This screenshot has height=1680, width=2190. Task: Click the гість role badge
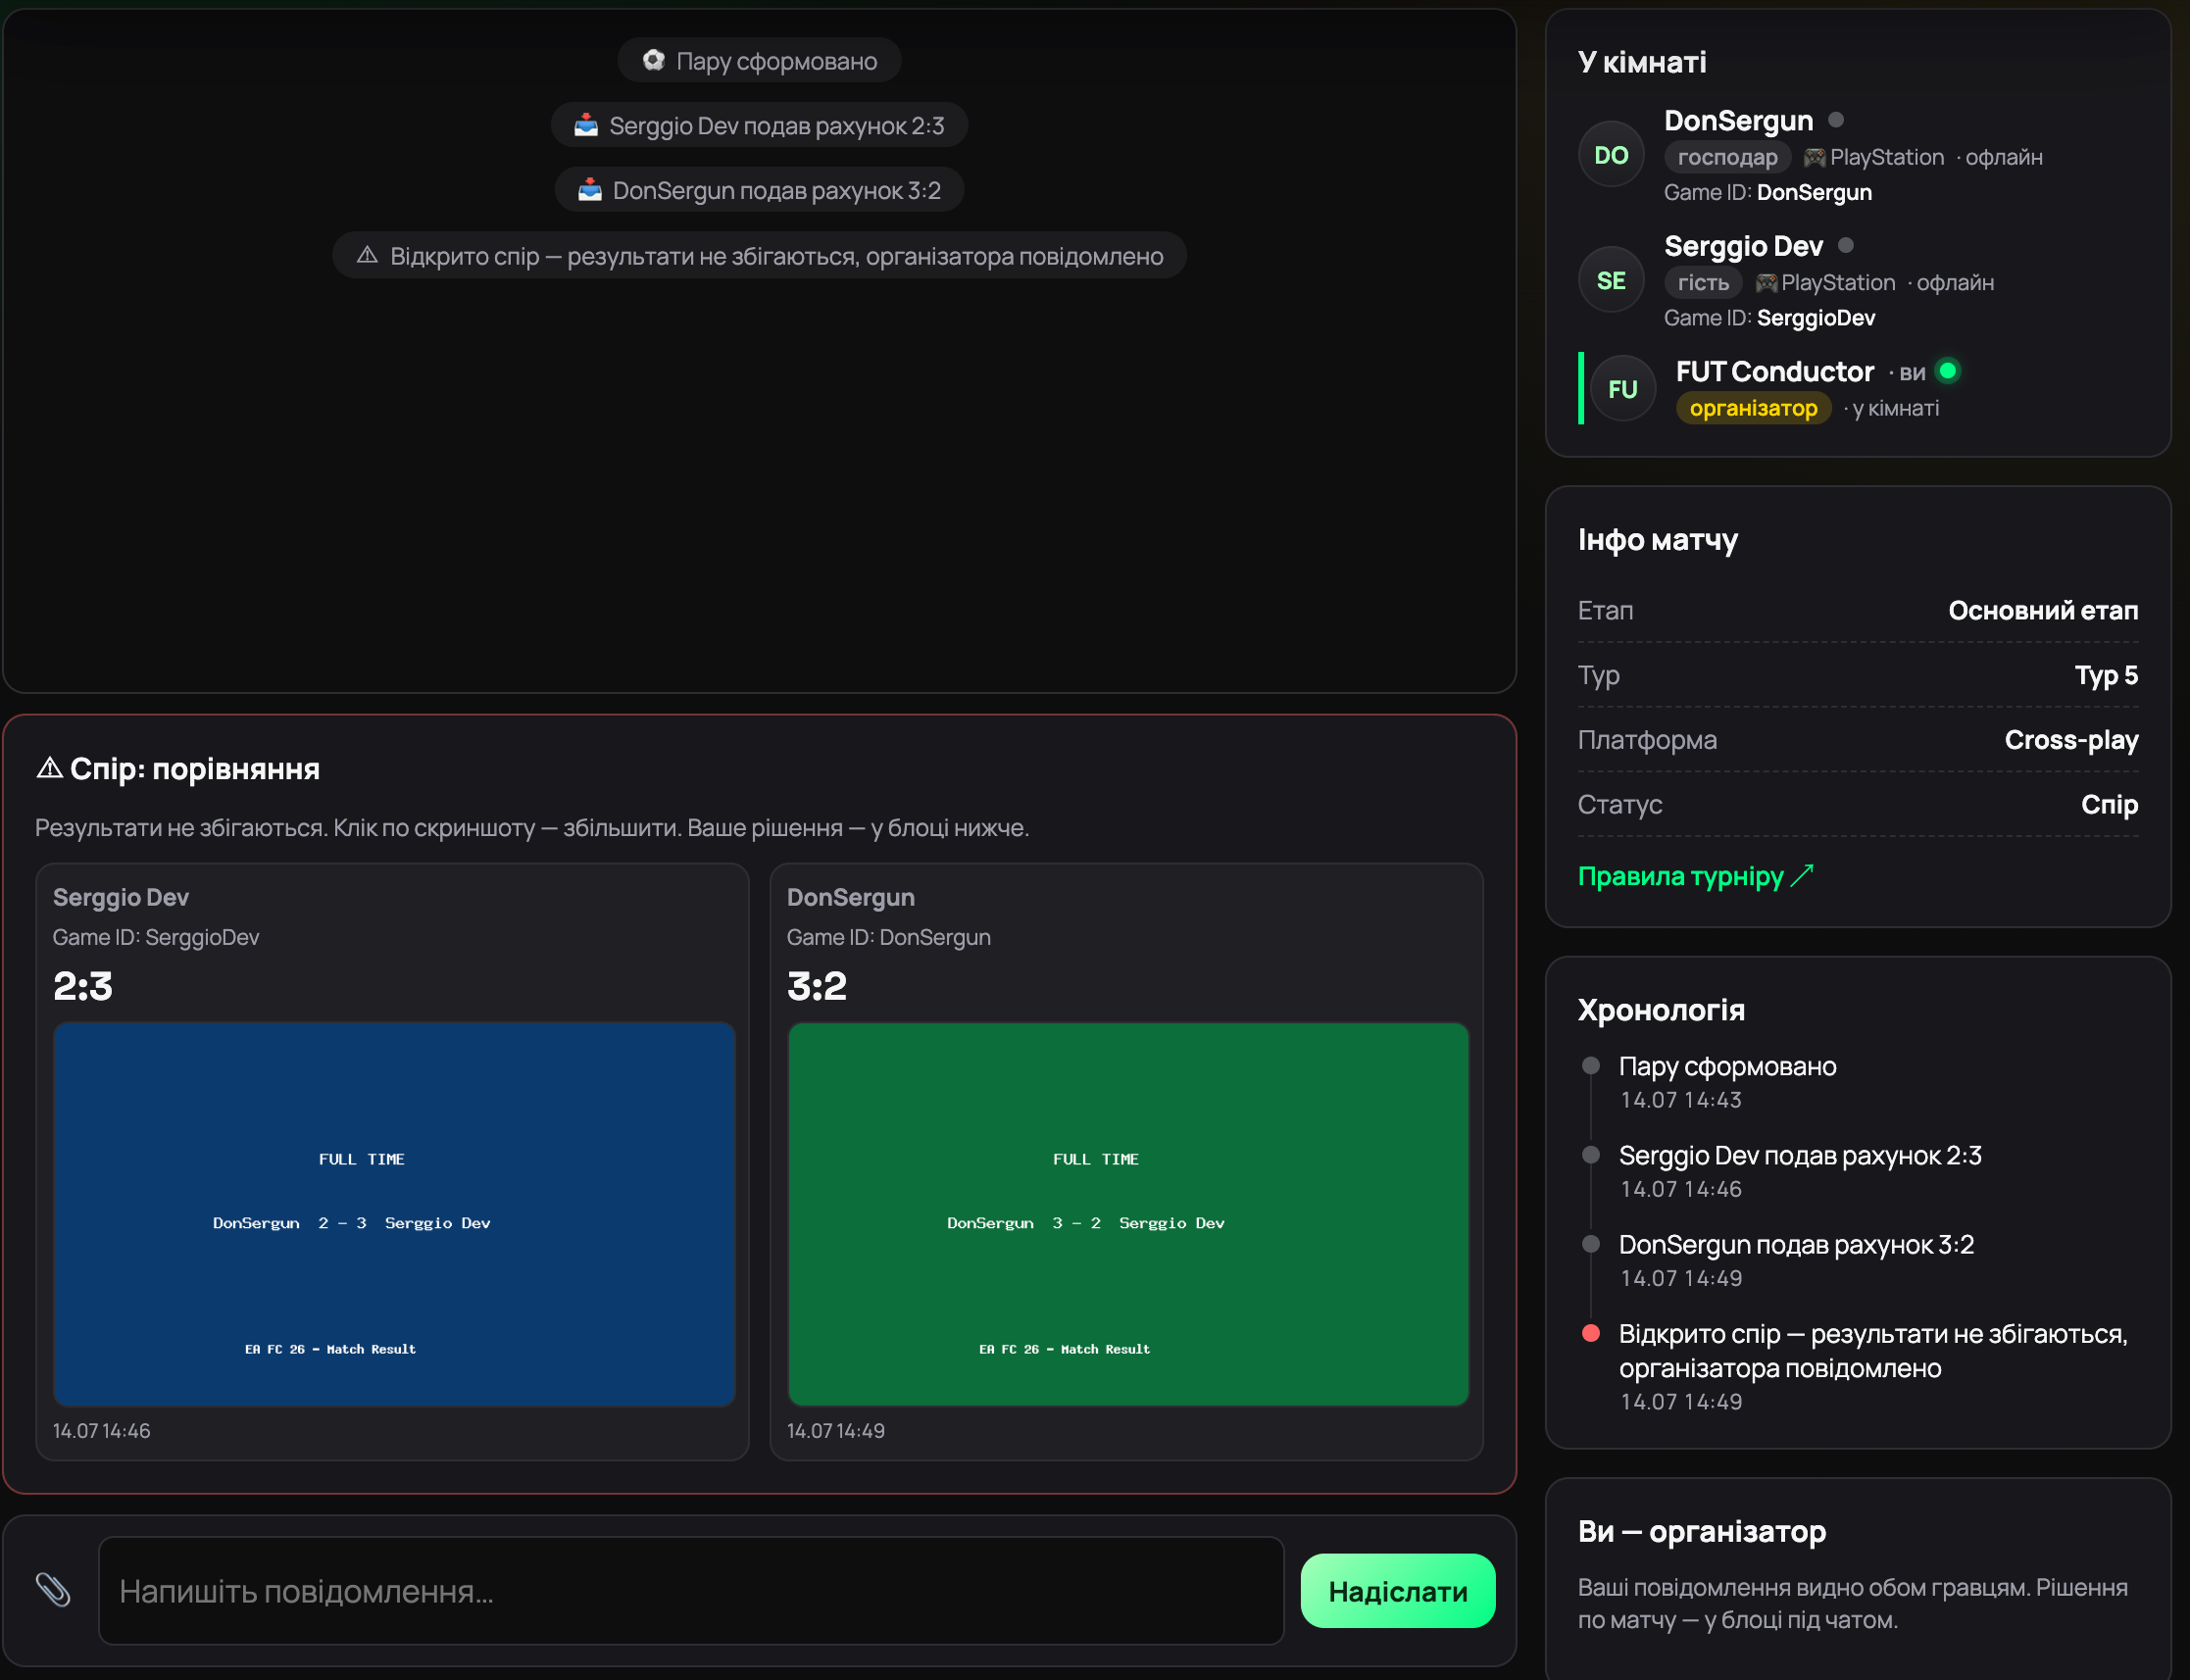1703,283
